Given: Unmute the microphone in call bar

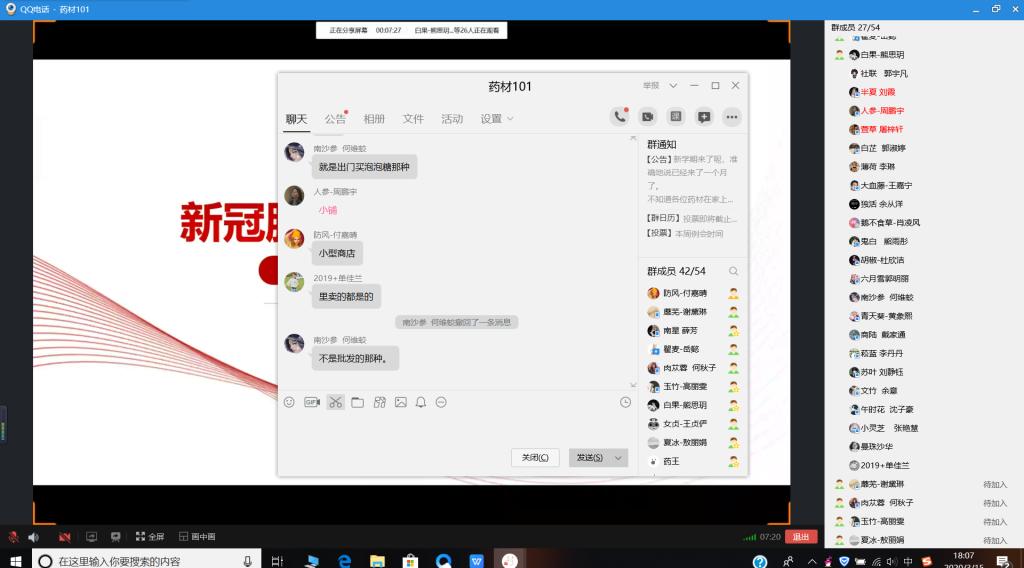Looking at the screenshot, I should tap(14, 537).
